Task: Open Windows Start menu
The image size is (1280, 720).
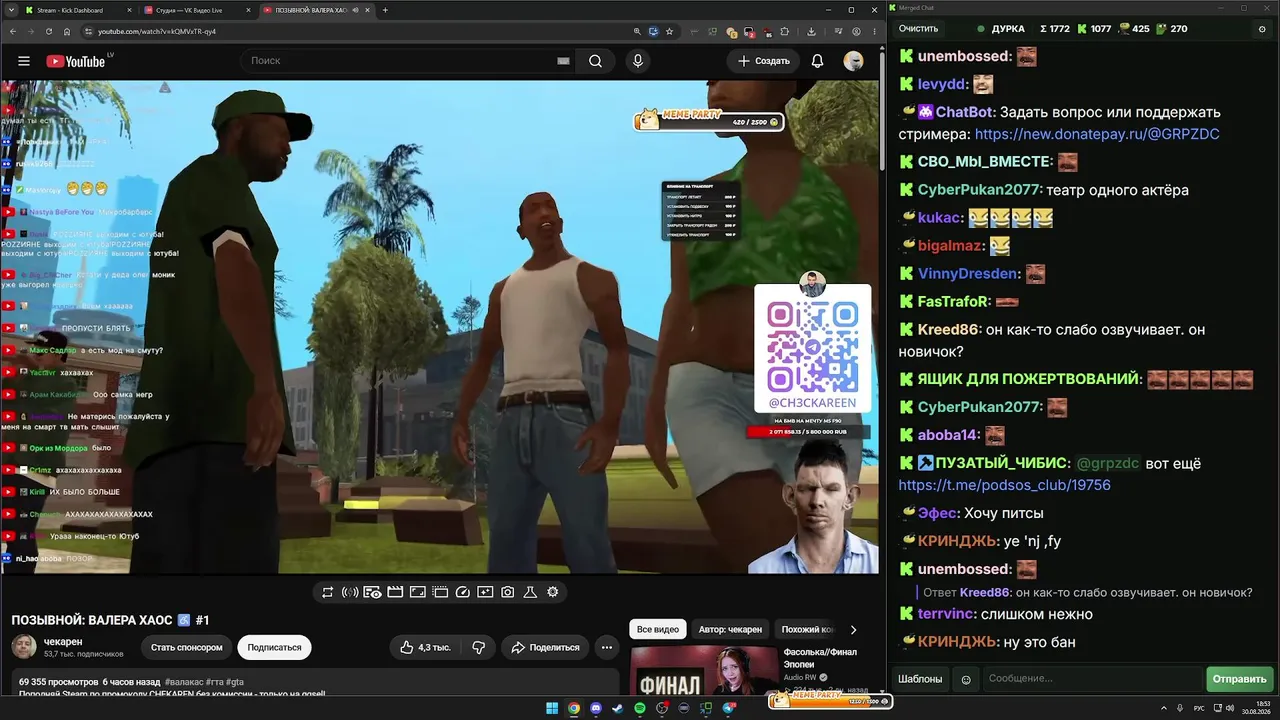Action: pos(551,708)
